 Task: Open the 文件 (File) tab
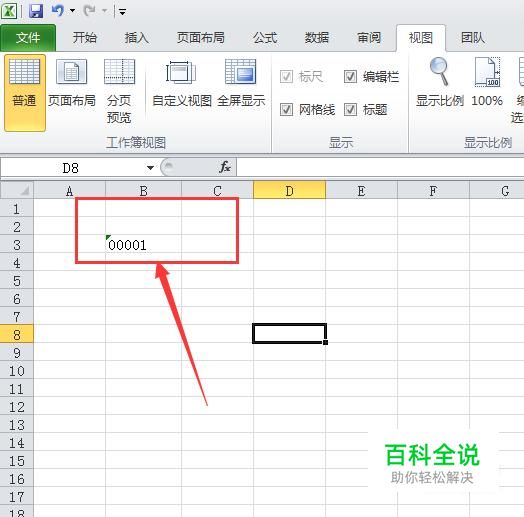tap(28, 38)
